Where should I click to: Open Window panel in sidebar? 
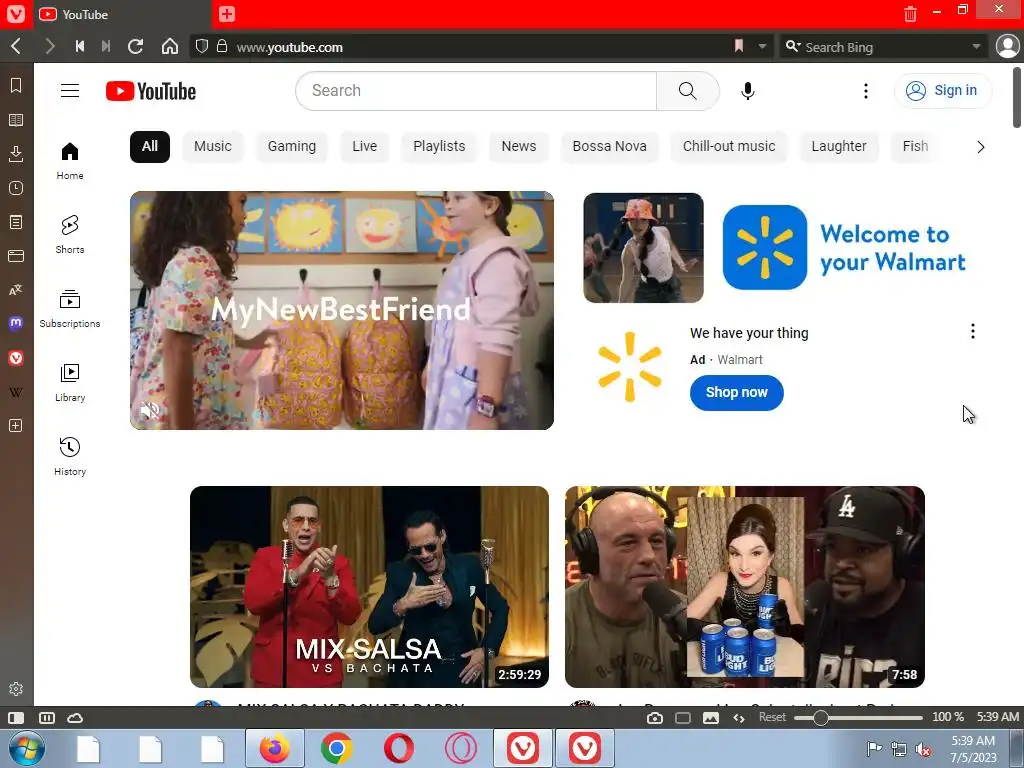pyautogui.click(x=16, y=256)
